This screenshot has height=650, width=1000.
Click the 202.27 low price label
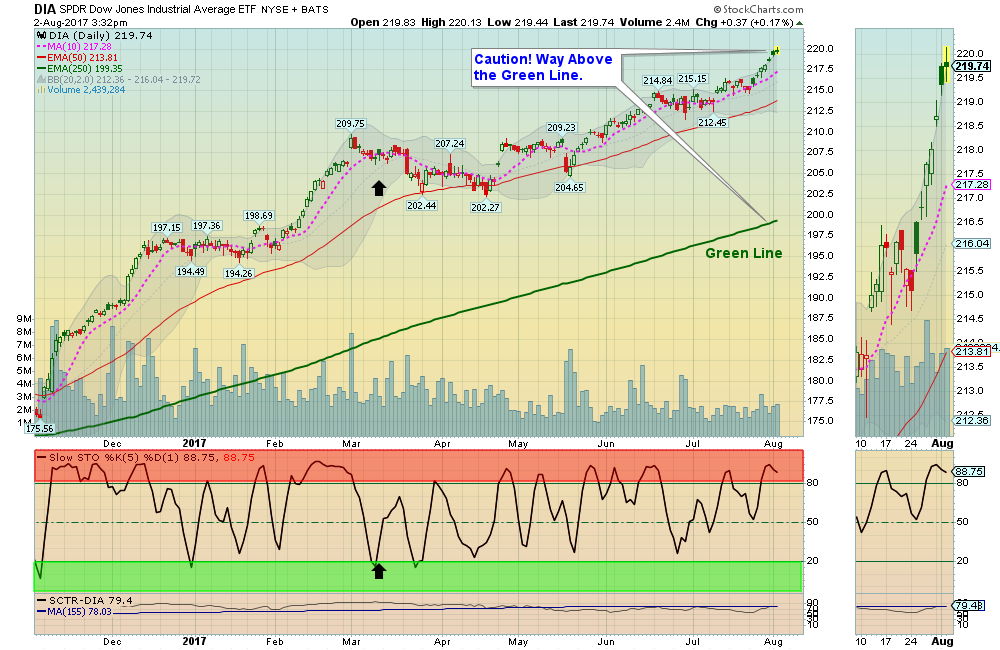click(485, 207)
